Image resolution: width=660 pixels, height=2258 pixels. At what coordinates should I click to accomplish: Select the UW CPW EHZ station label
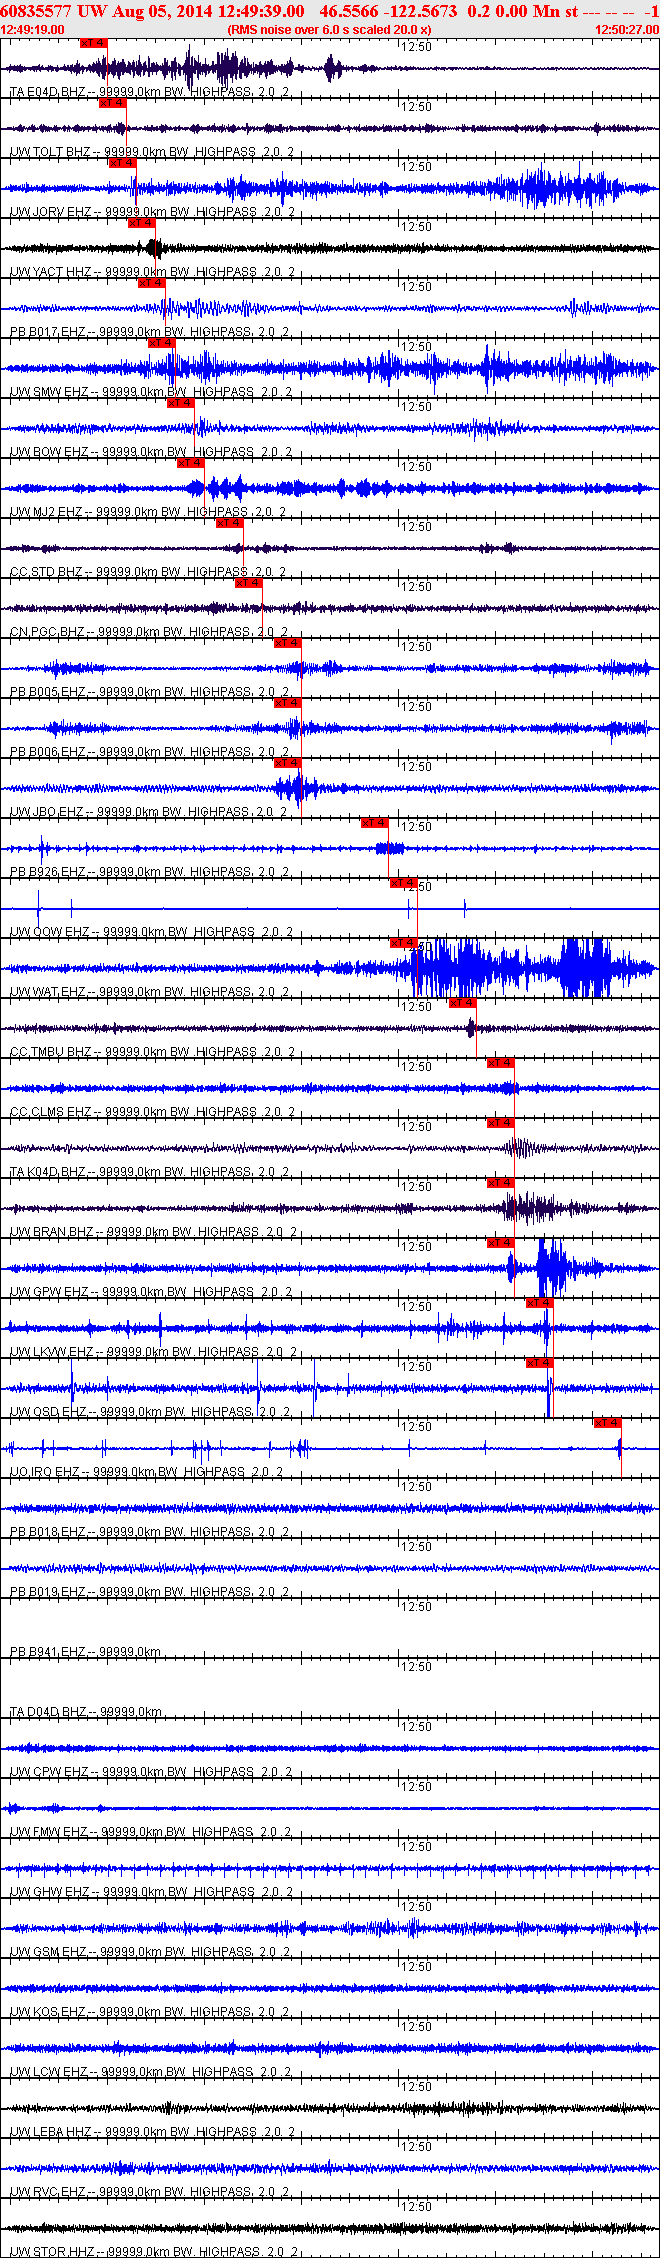point(152,1772)
